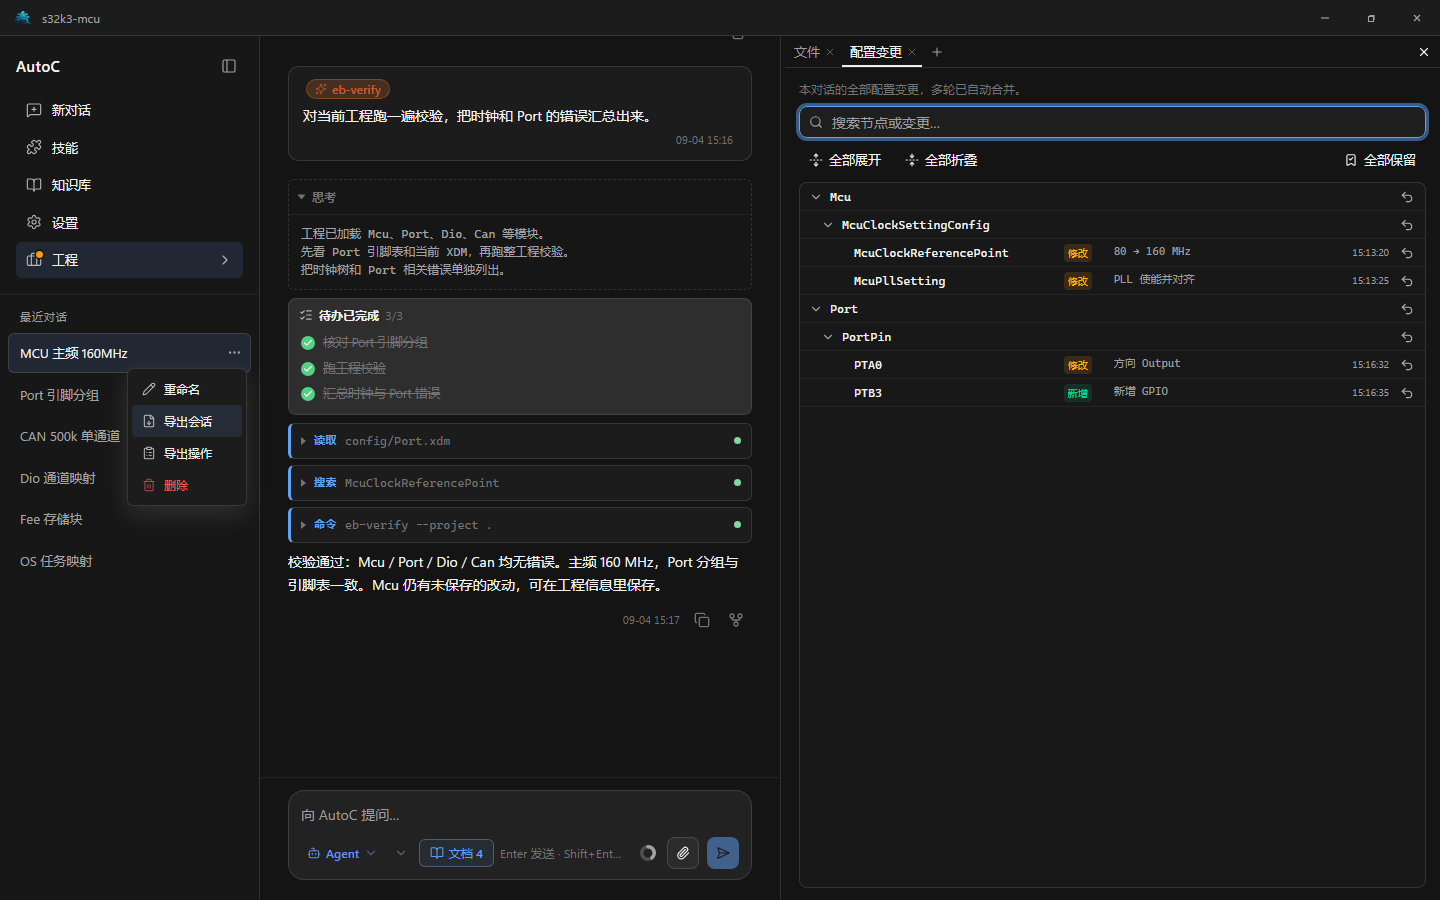Open the 工程 project entry
Screen dimensions: 1440x900
(x=129, y=260)
